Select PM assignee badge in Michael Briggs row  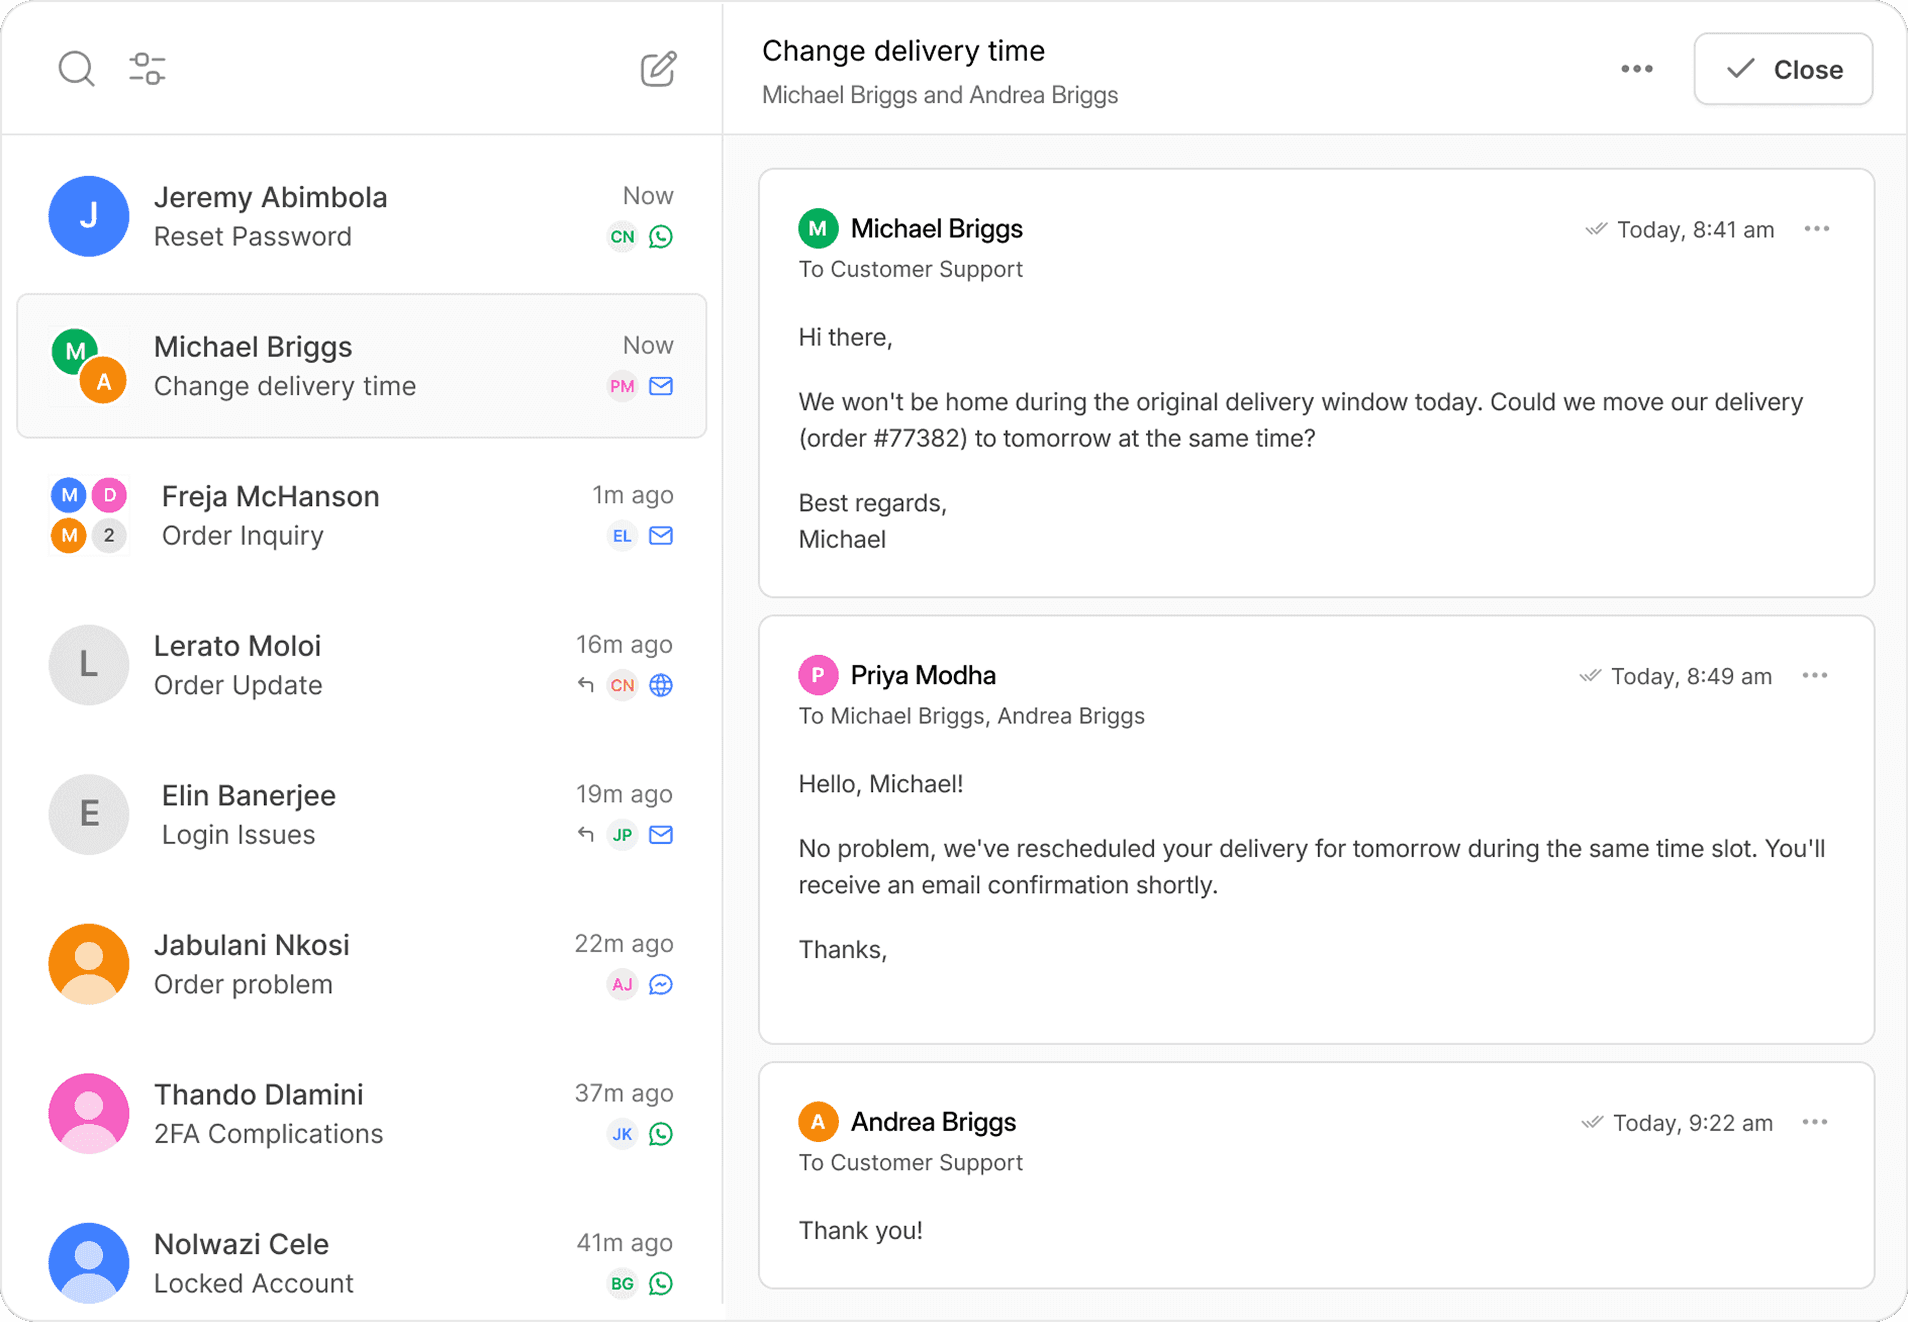[x=622, y=386]
